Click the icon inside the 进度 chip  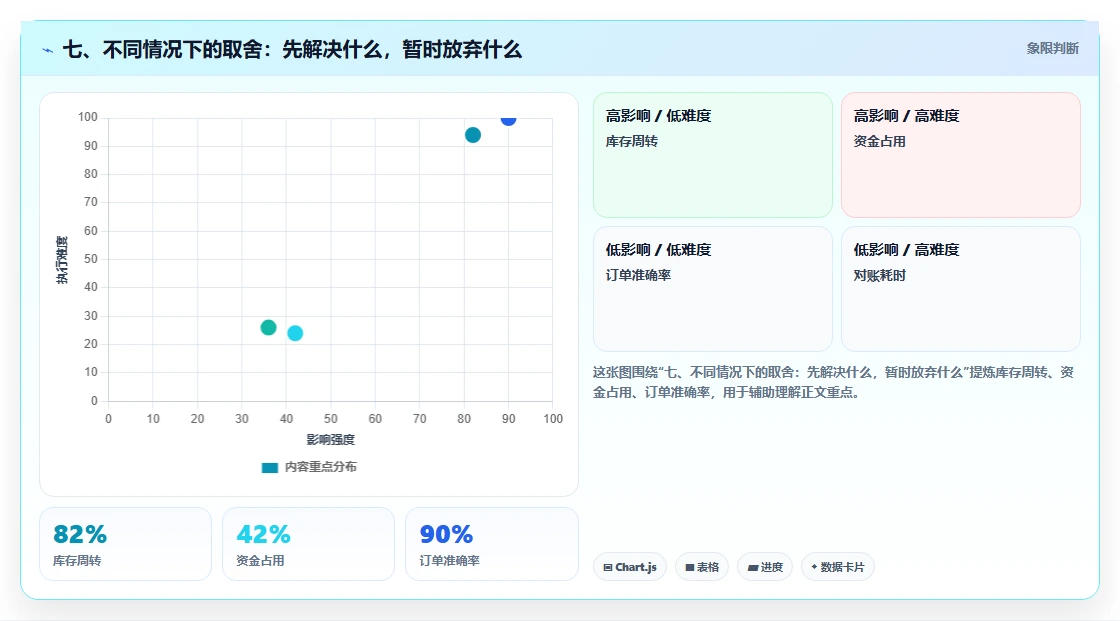(753, 567)
